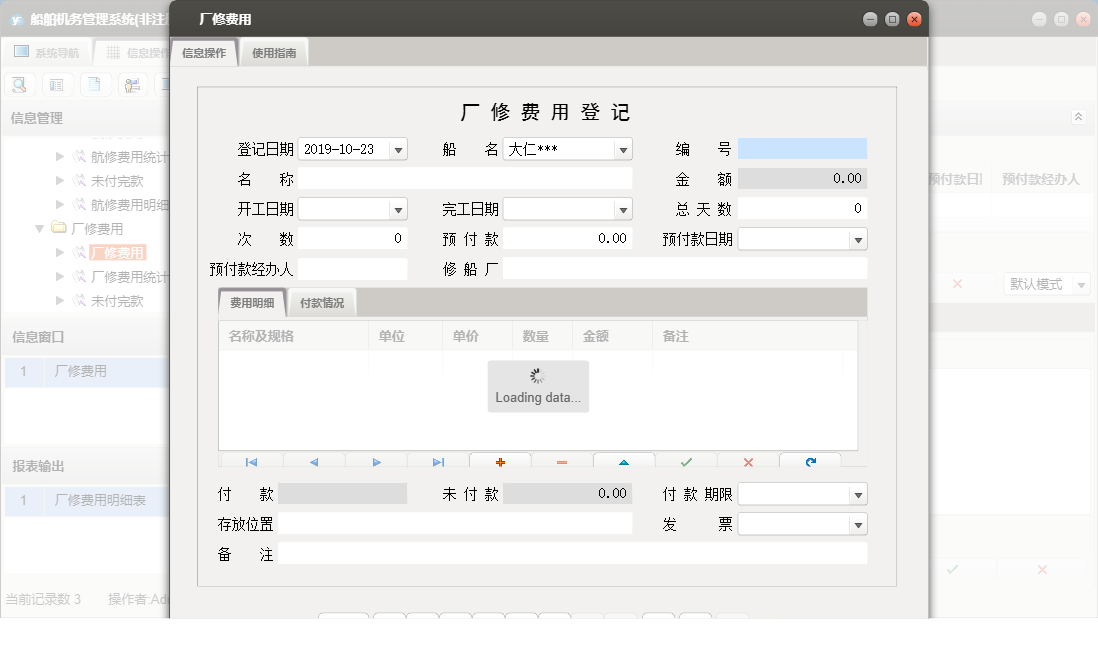
Task: Click the red X cancel-edit icon
Action: click(x=748, y=462)
